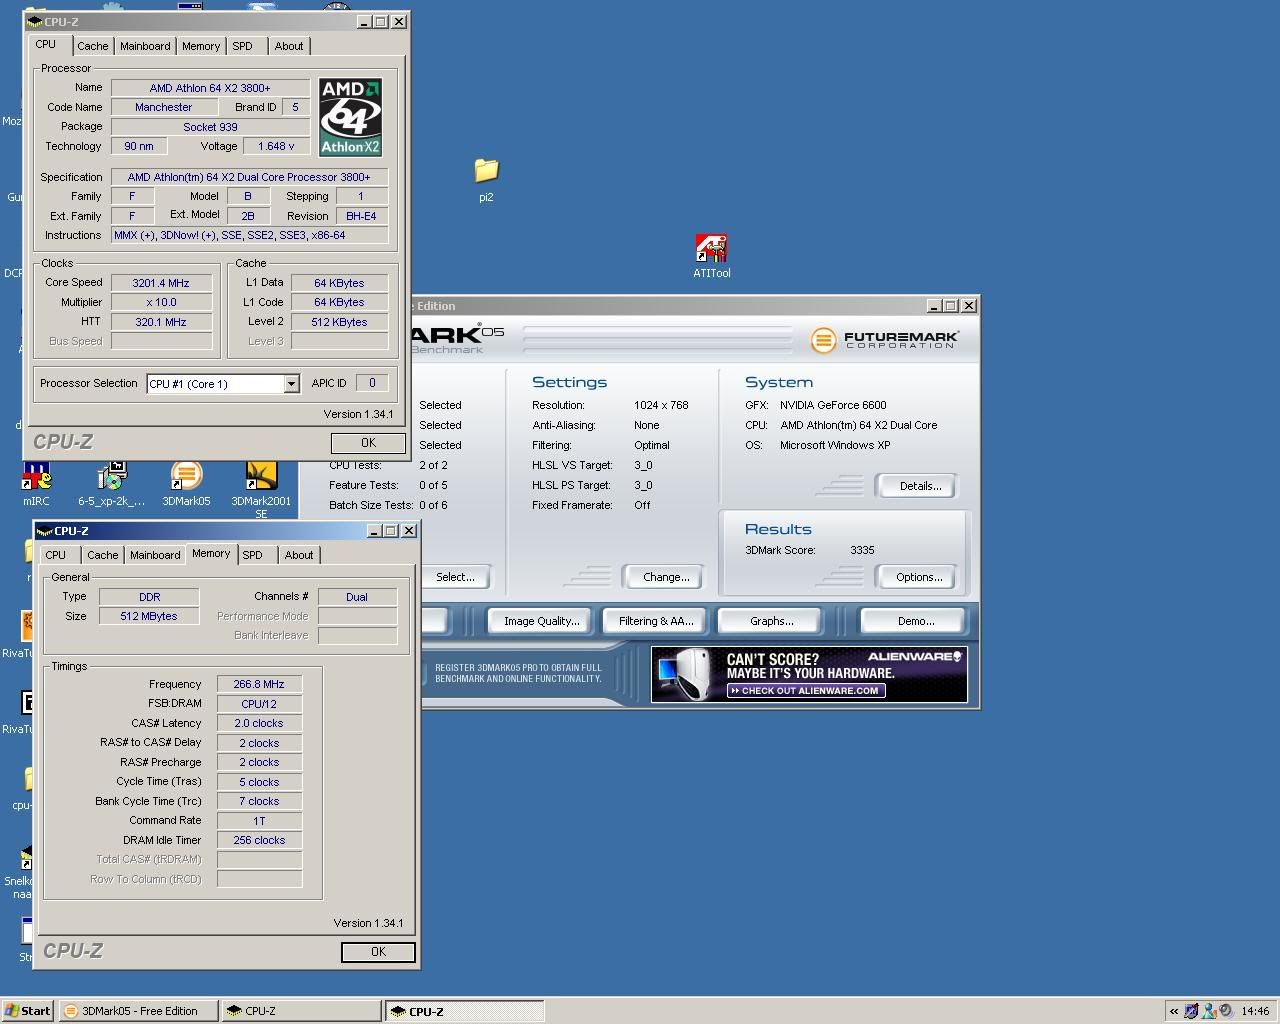The width and height of the screenshot is (1280, 1024).
Task: Click the Instructions field listing MMX, SSE
Action: tap(249, 236)
